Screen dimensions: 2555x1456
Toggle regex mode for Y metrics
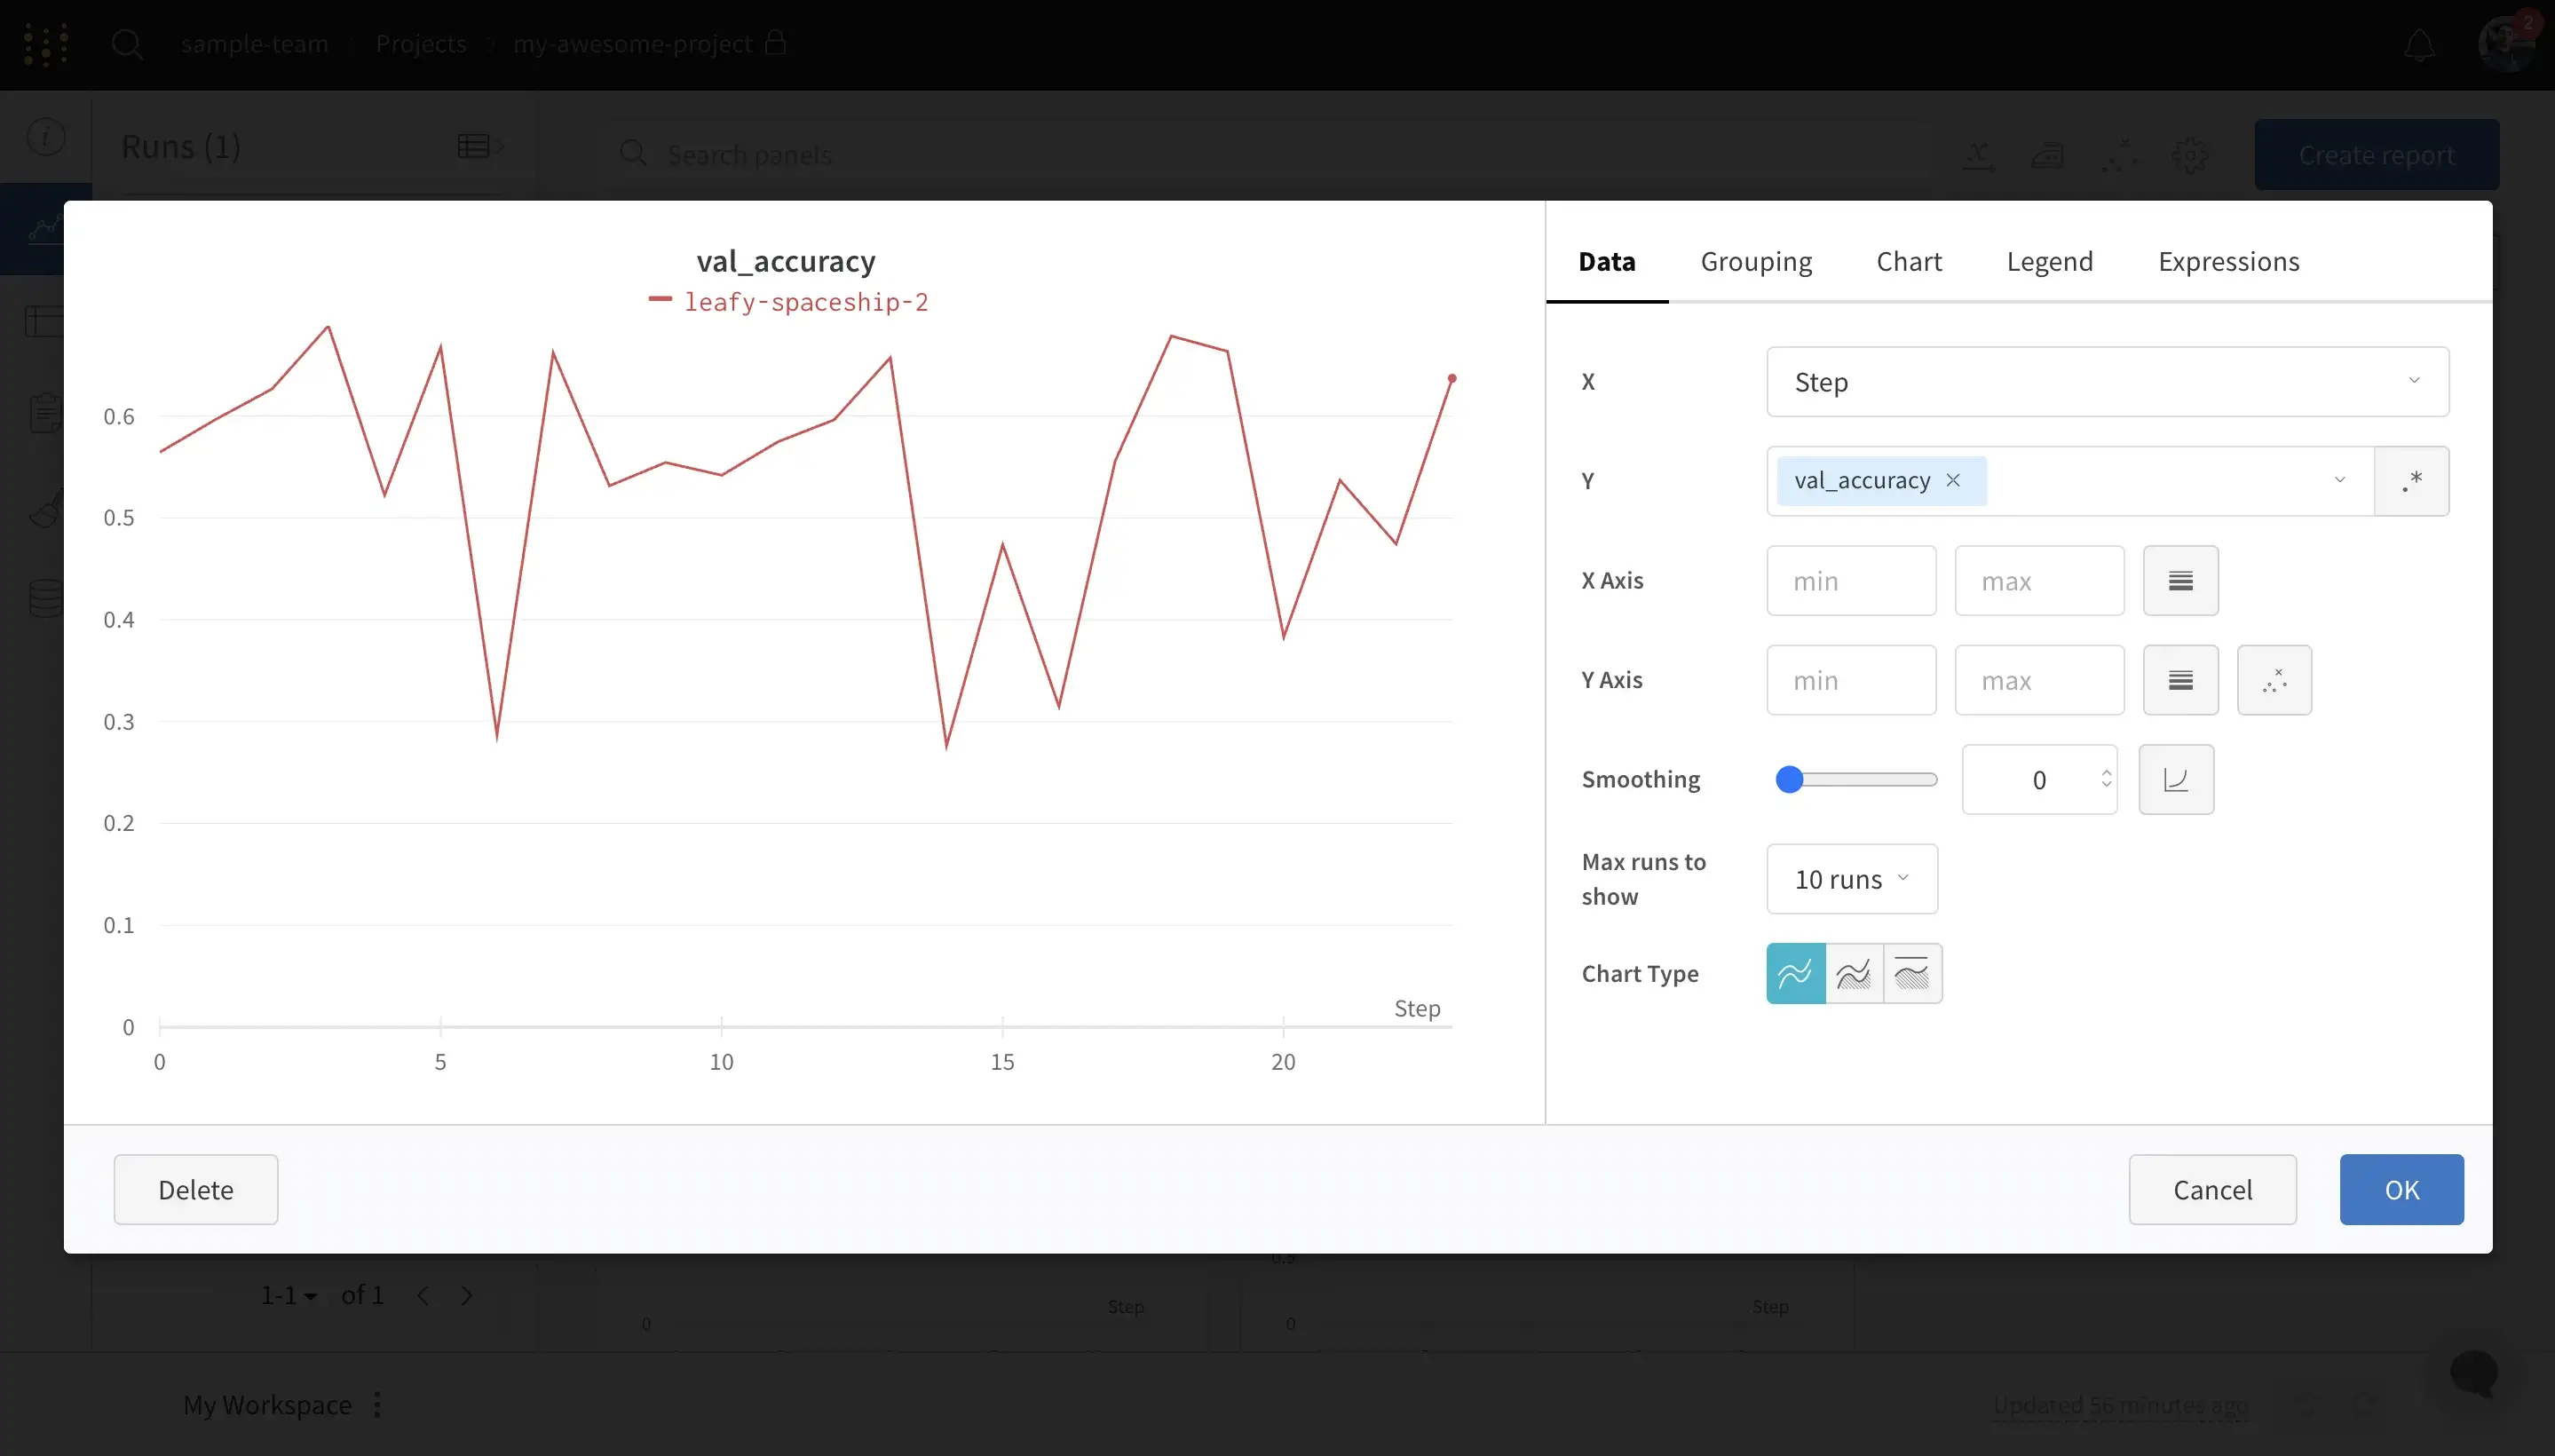point(2412,481)
